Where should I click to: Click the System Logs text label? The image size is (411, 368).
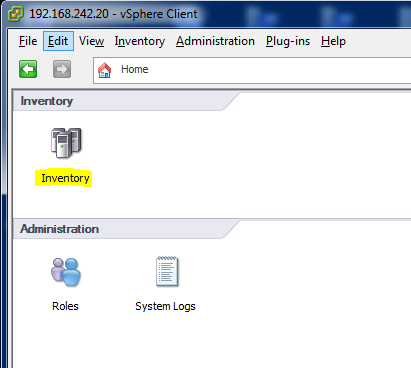coord(165,306)
